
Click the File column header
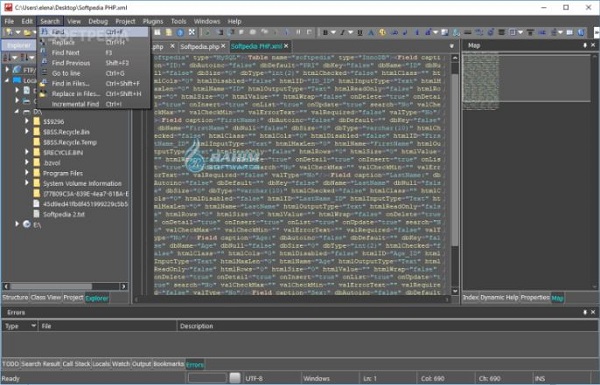(x=107, y=326)
